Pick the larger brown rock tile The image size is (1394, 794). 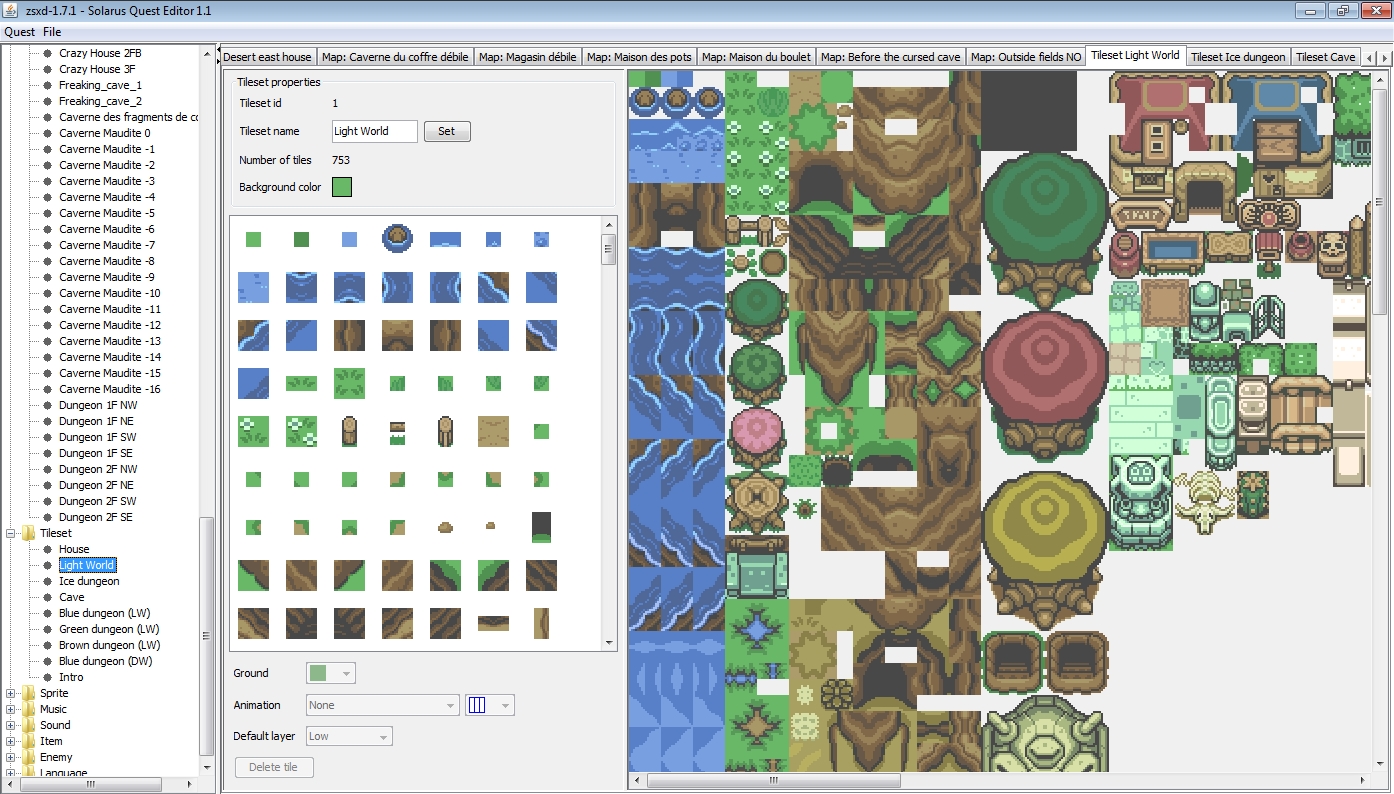tap(445, 527)
